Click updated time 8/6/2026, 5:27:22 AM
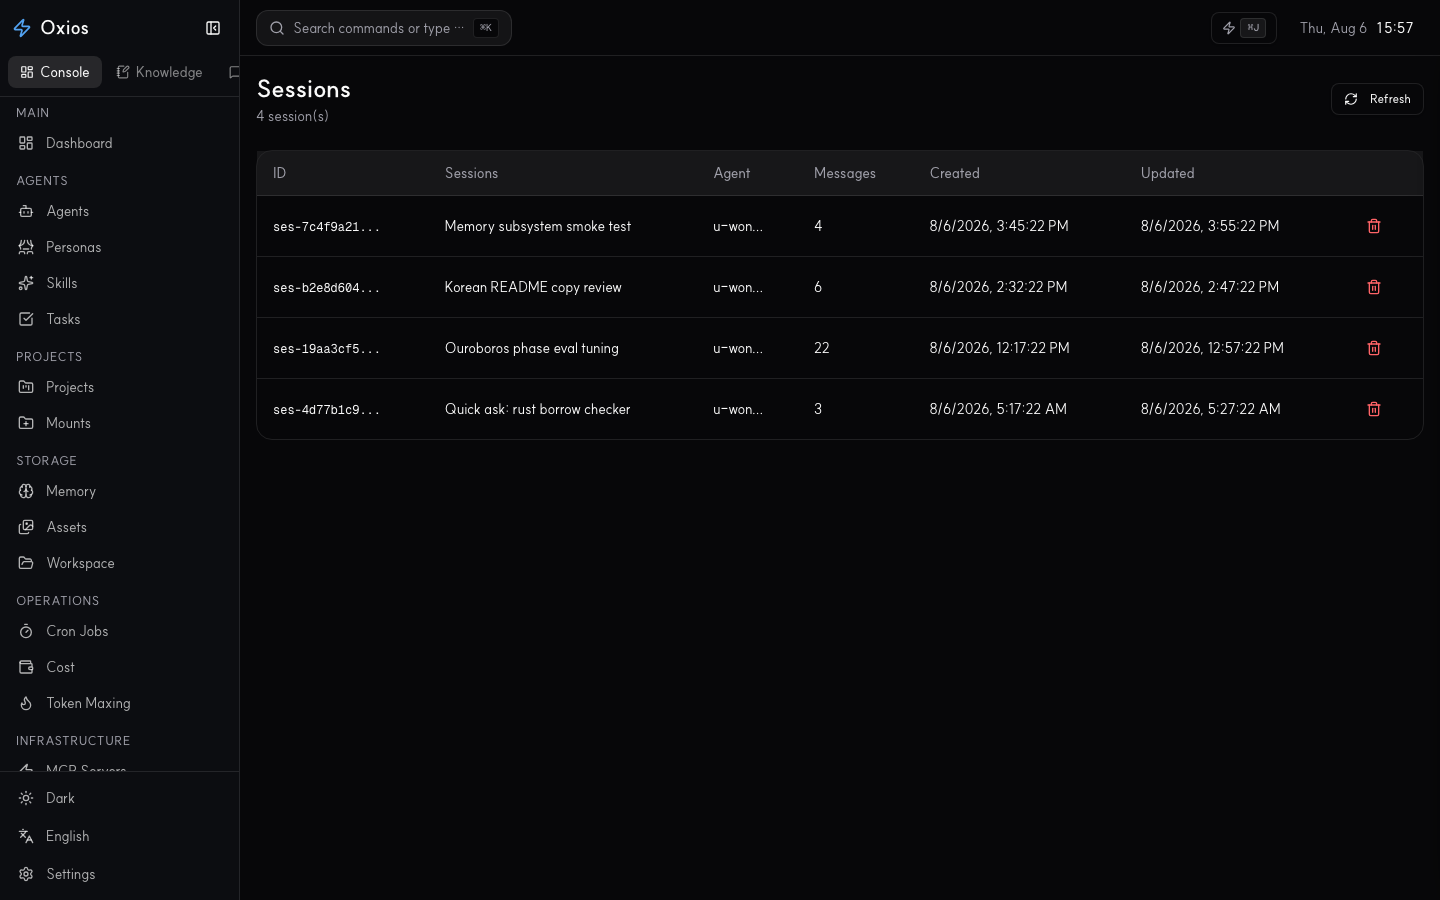The width and height of the screenshot is (1440, 900). pyautogui.click(x=1211, y=409)
